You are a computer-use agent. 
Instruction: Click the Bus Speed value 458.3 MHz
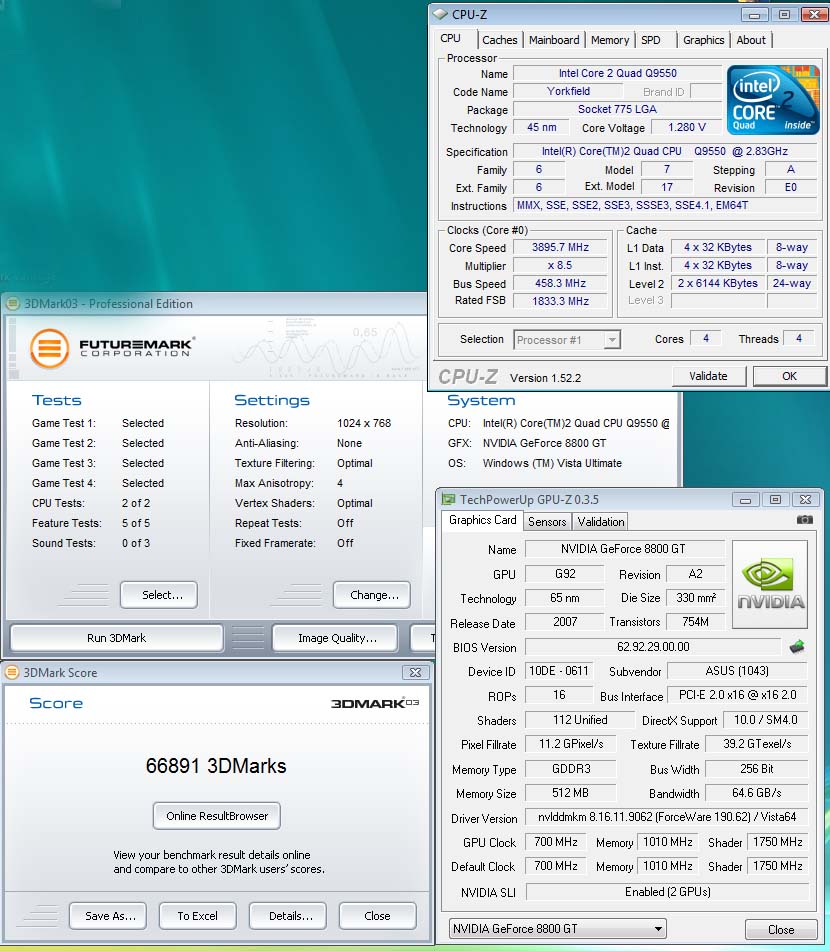561,283
